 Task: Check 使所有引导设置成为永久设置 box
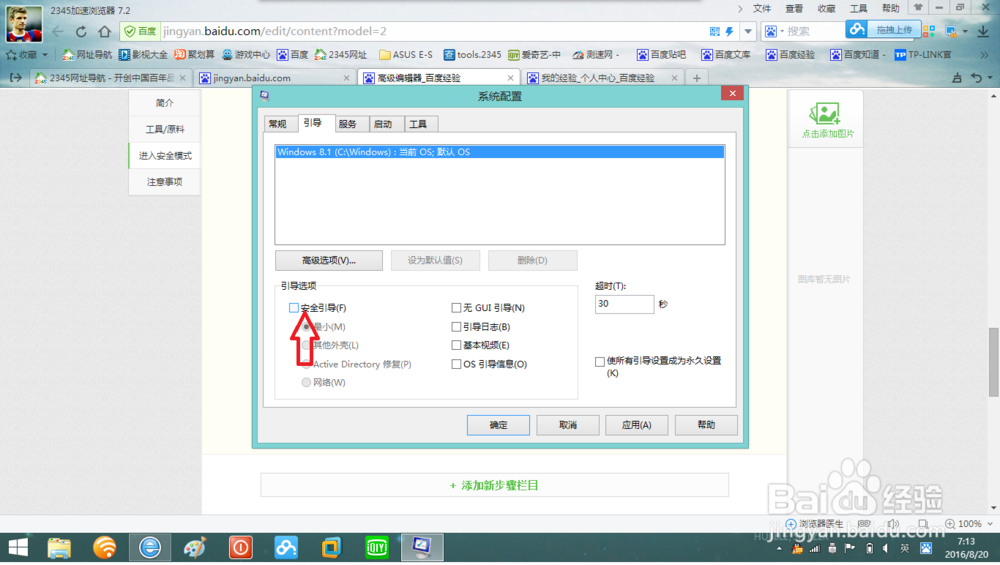point(599,362)
